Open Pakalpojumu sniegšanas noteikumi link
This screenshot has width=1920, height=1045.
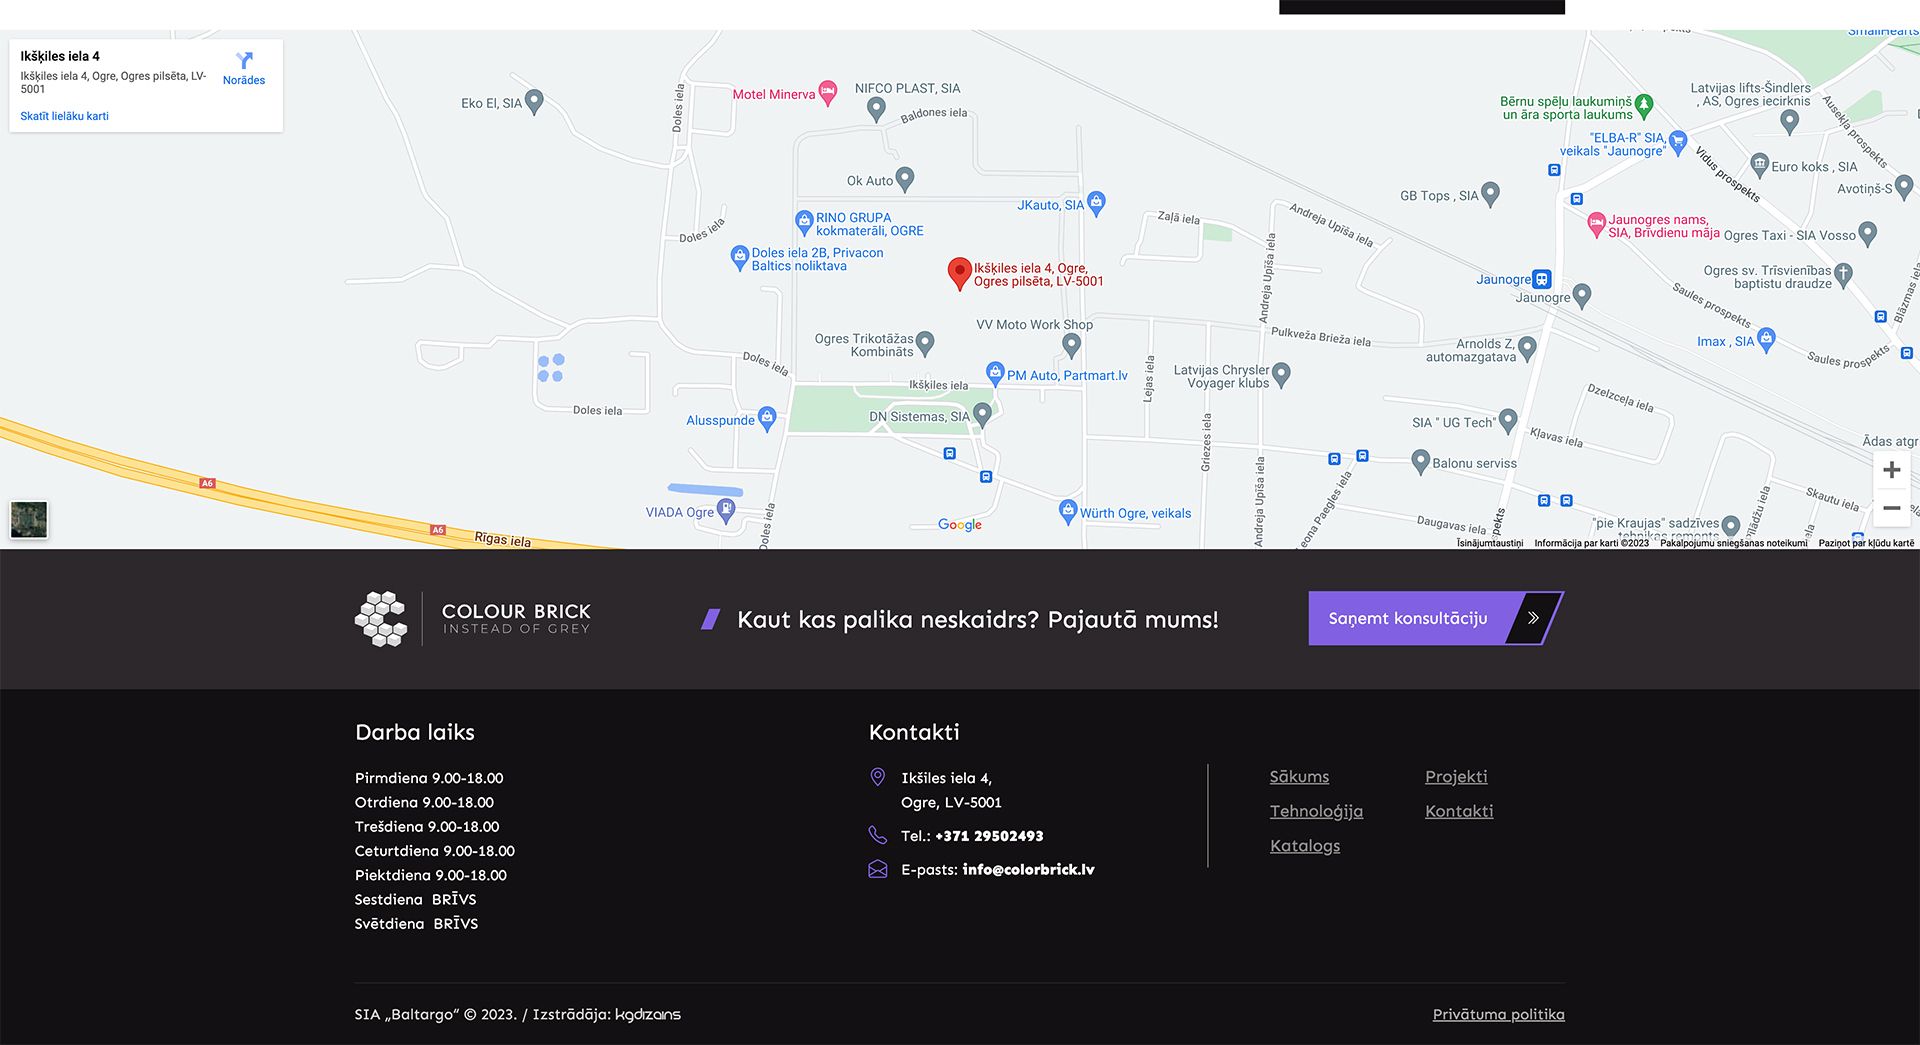point(1734,543)
